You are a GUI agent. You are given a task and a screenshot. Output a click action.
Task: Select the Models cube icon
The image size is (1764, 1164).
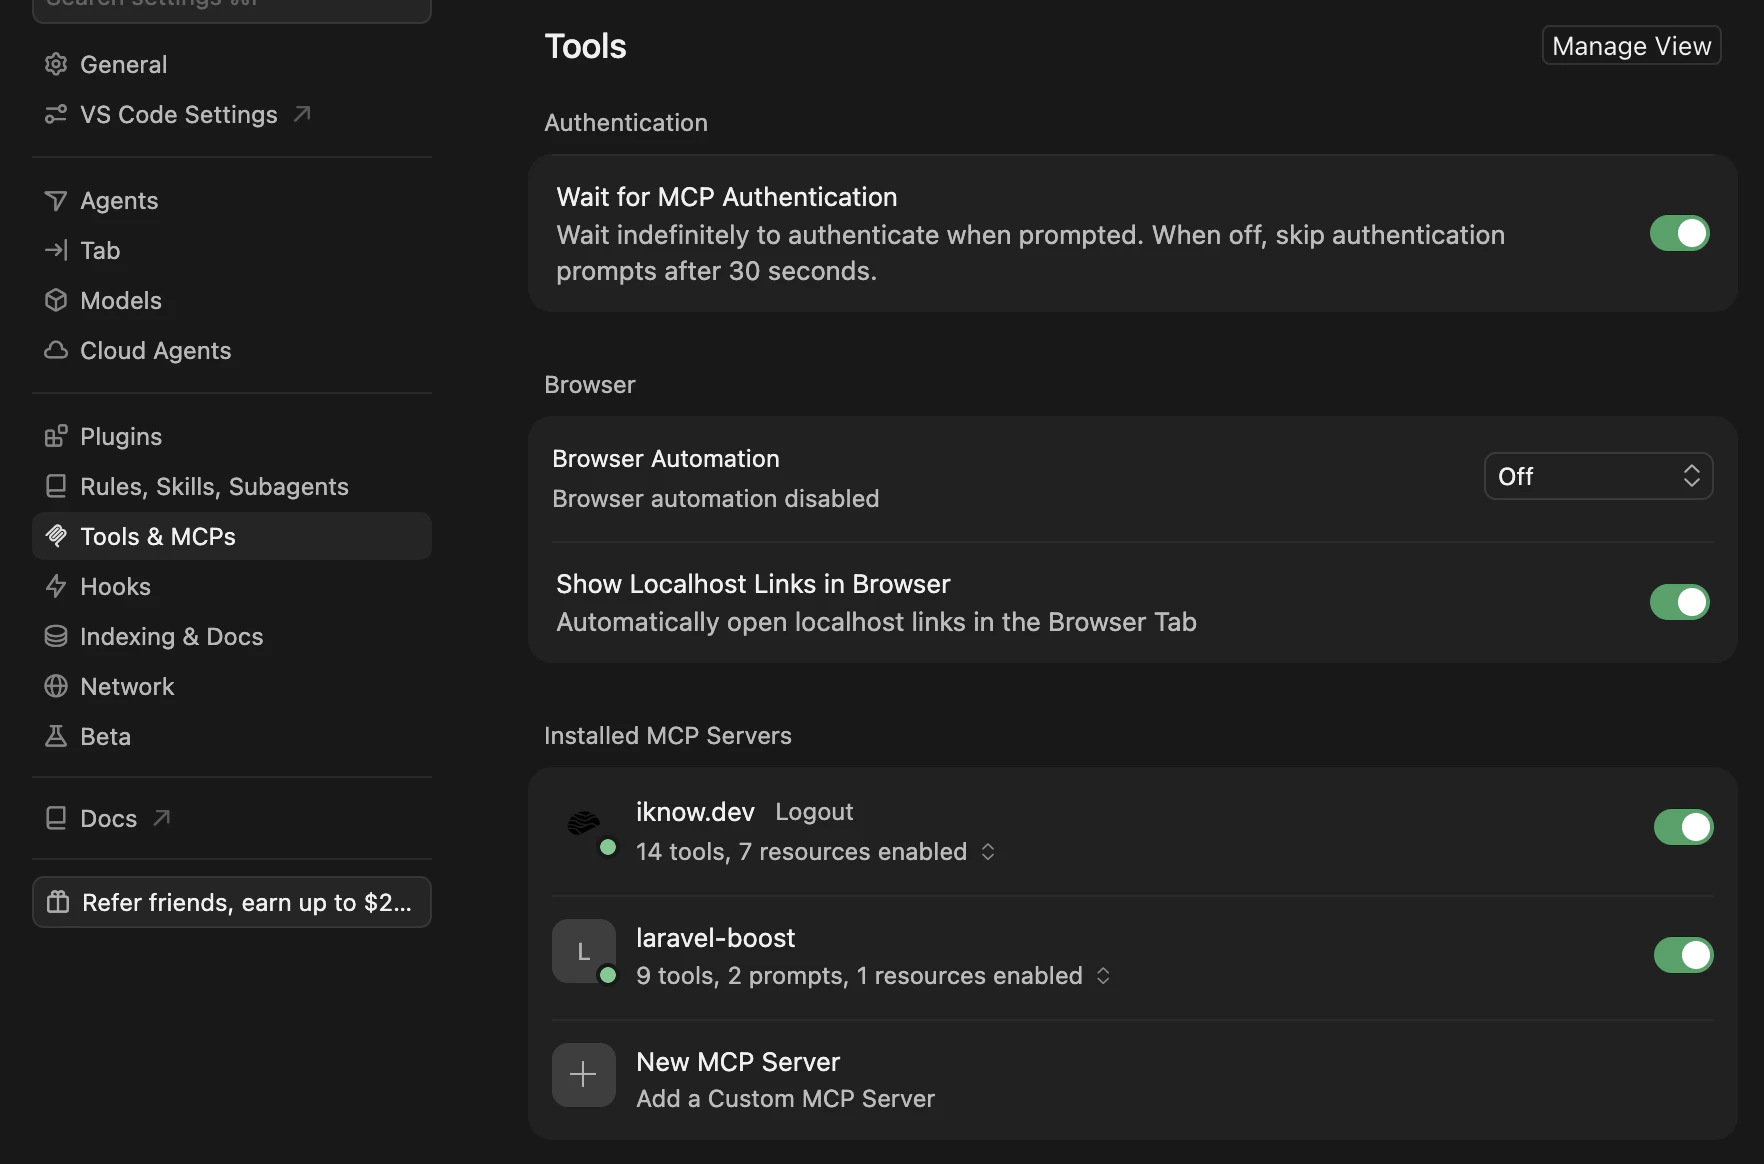point(56,300)
